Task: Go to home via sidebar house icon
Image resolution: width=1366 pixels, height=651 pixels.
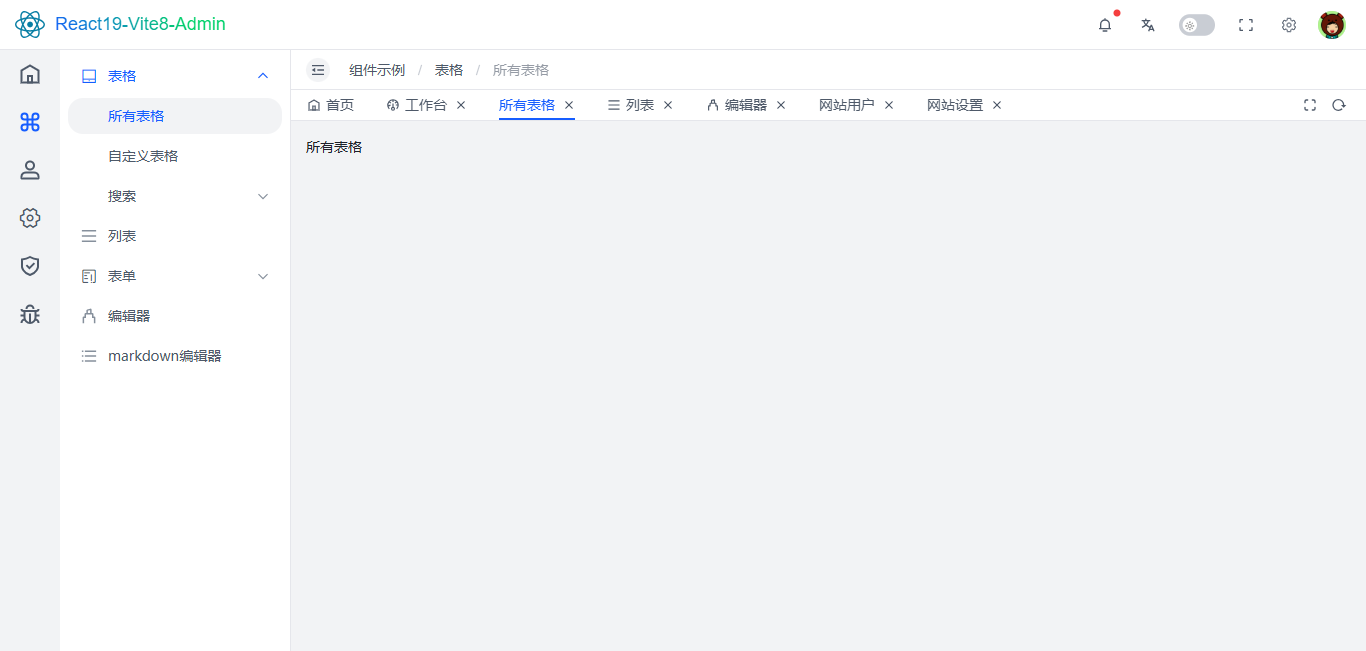Action: (x=30, y=74)
